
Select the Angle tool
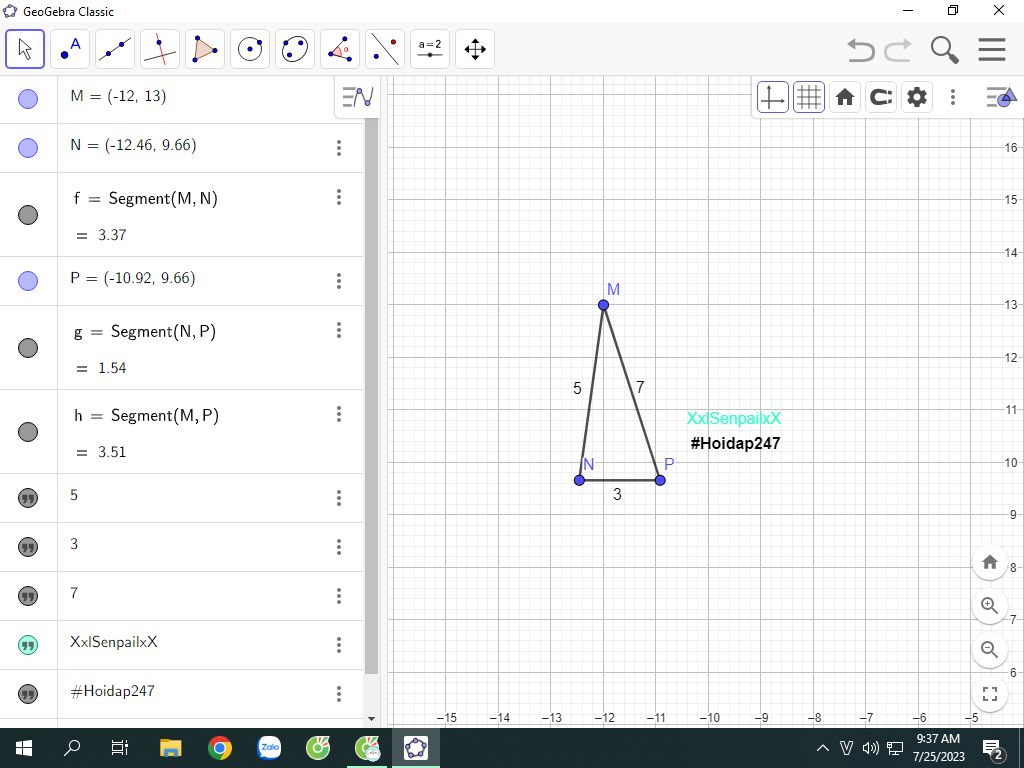pyautogui.click(x=340, y=49)
